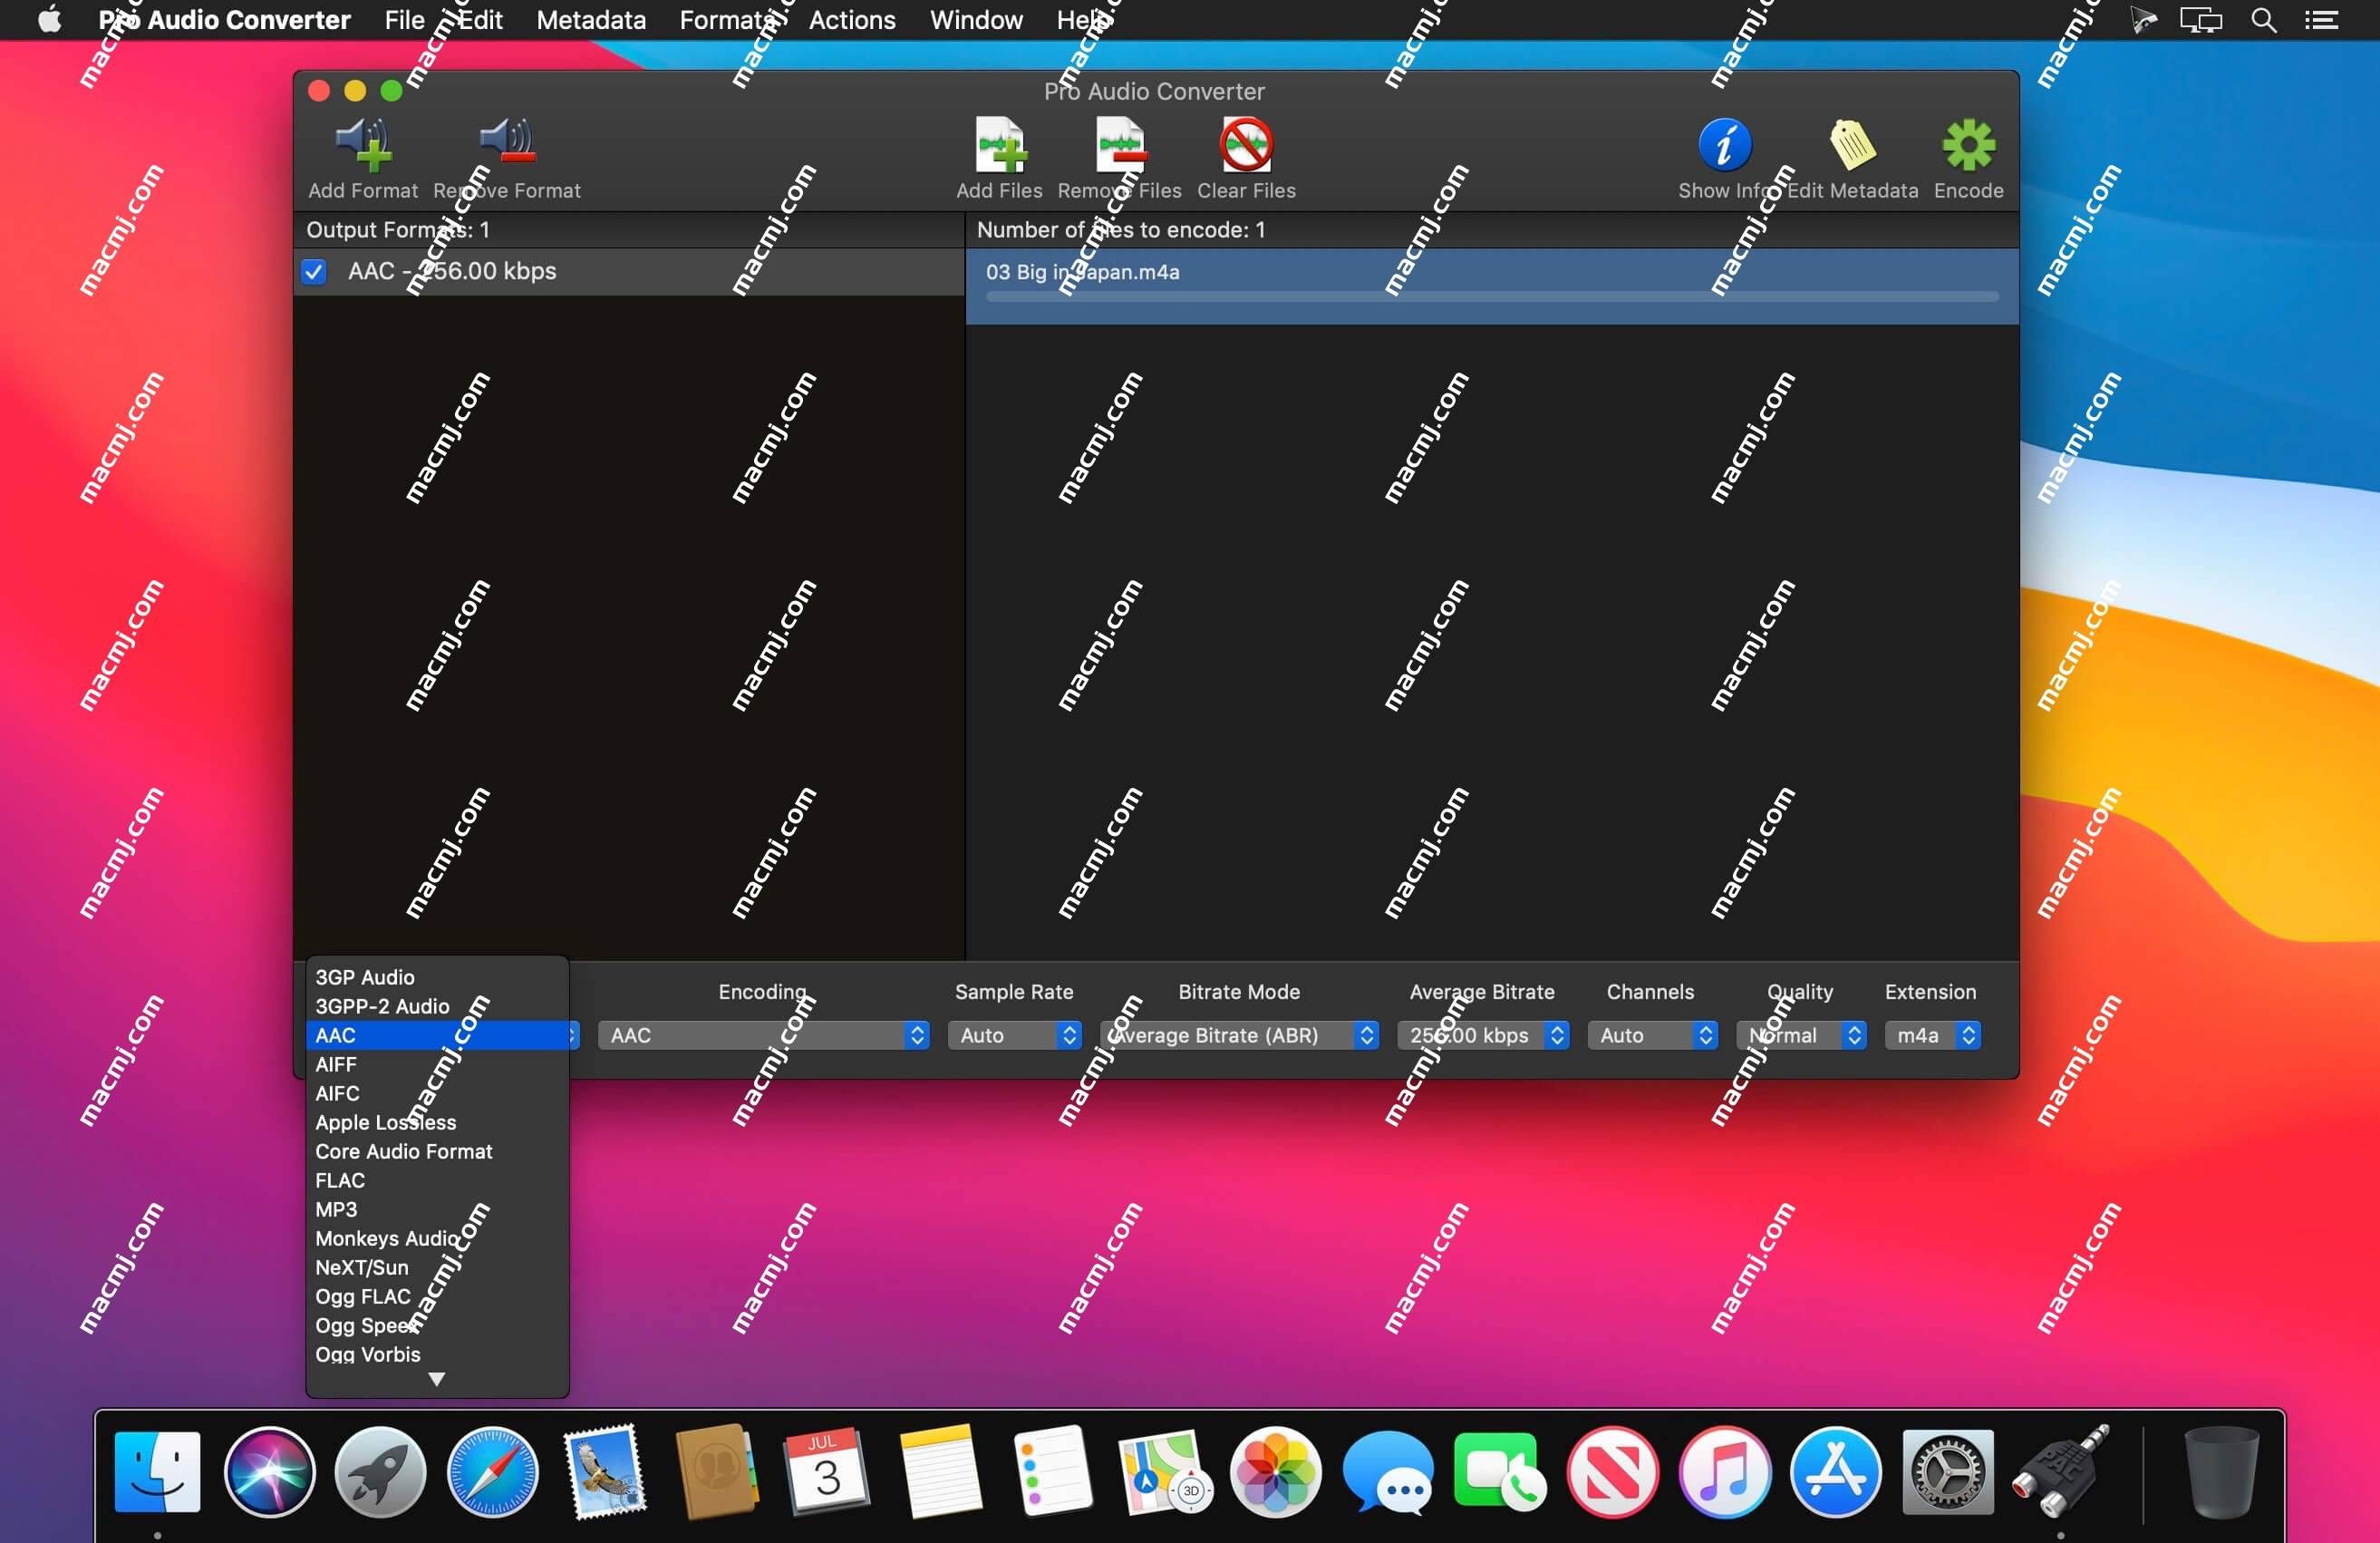Choose AIFF from the format list
The width and height of the screenshot is (2380, 1543).
437,1064
